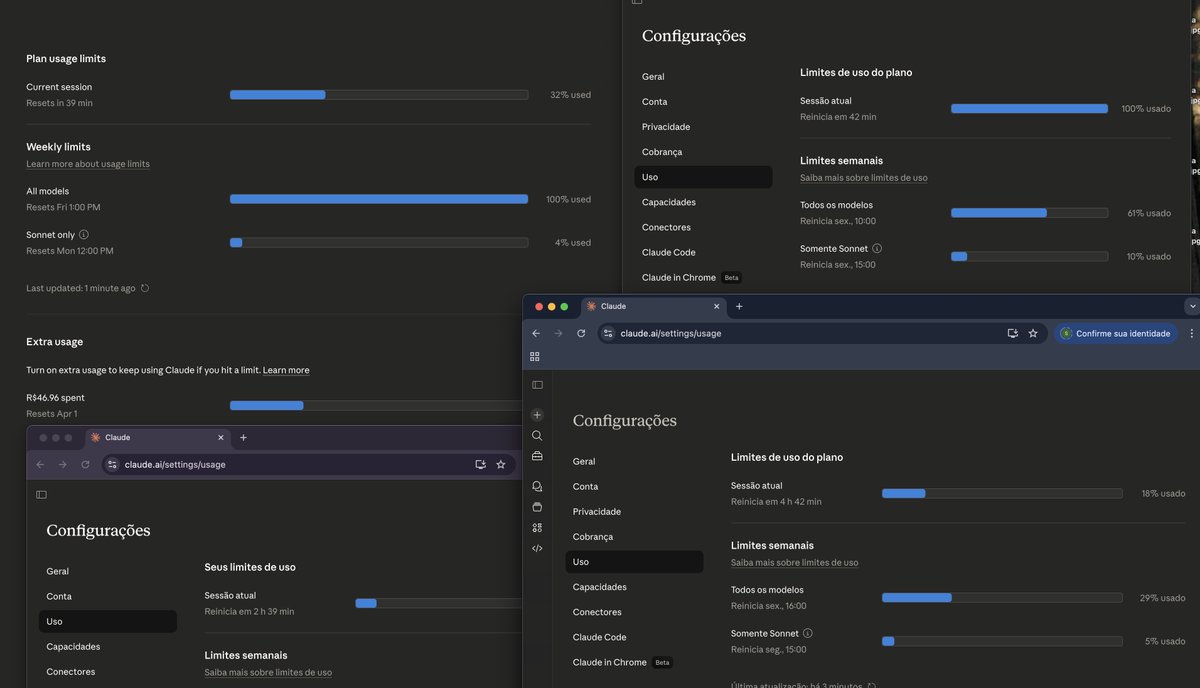
Task: Open the apps grid in front window's bookmarks bar
Action: (x=535, y=356)
